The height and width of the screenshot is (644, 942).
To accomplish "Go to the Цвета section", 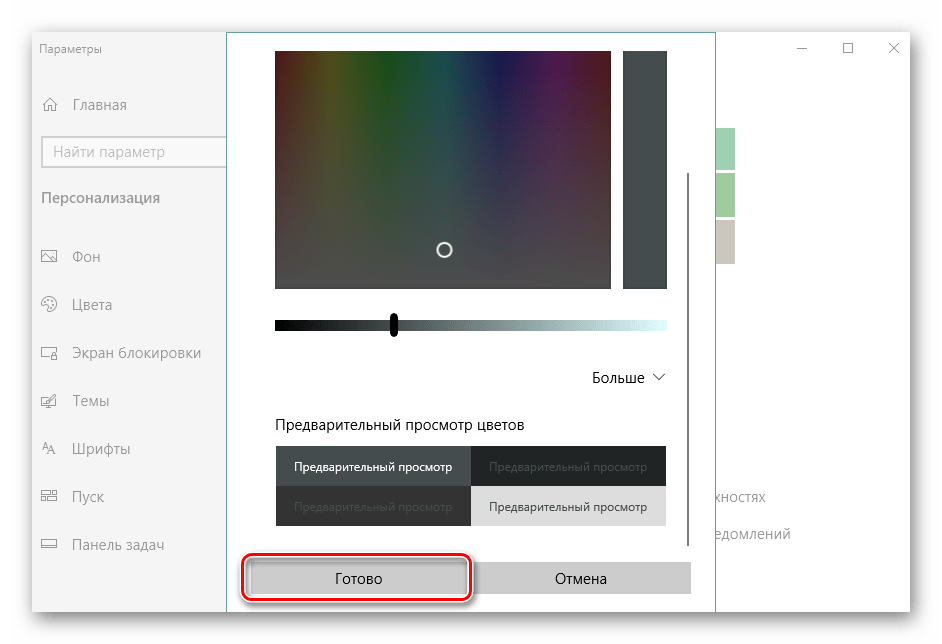I will point(92,305).
